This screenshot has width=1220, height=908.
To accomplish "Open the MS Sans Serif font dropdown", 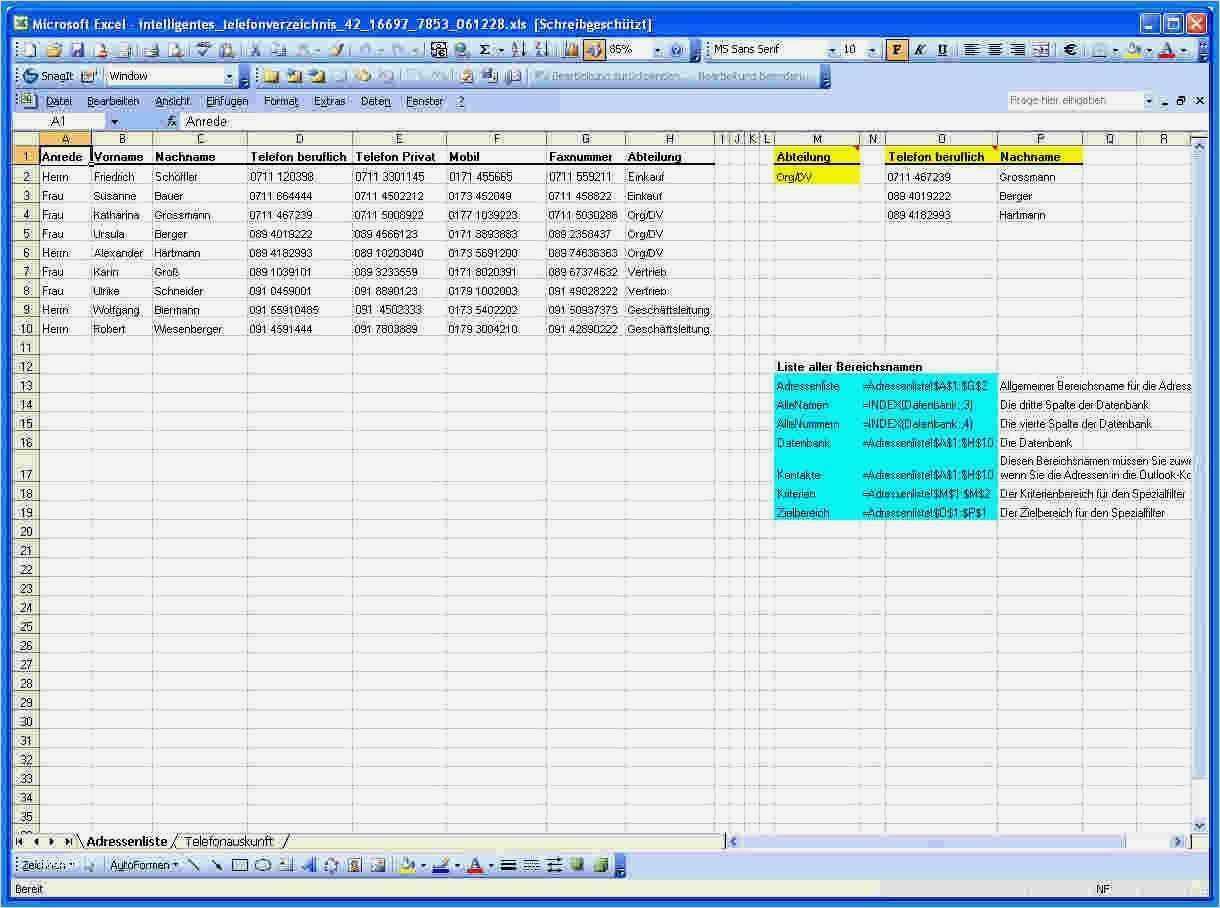I will [x=833, y=48].
